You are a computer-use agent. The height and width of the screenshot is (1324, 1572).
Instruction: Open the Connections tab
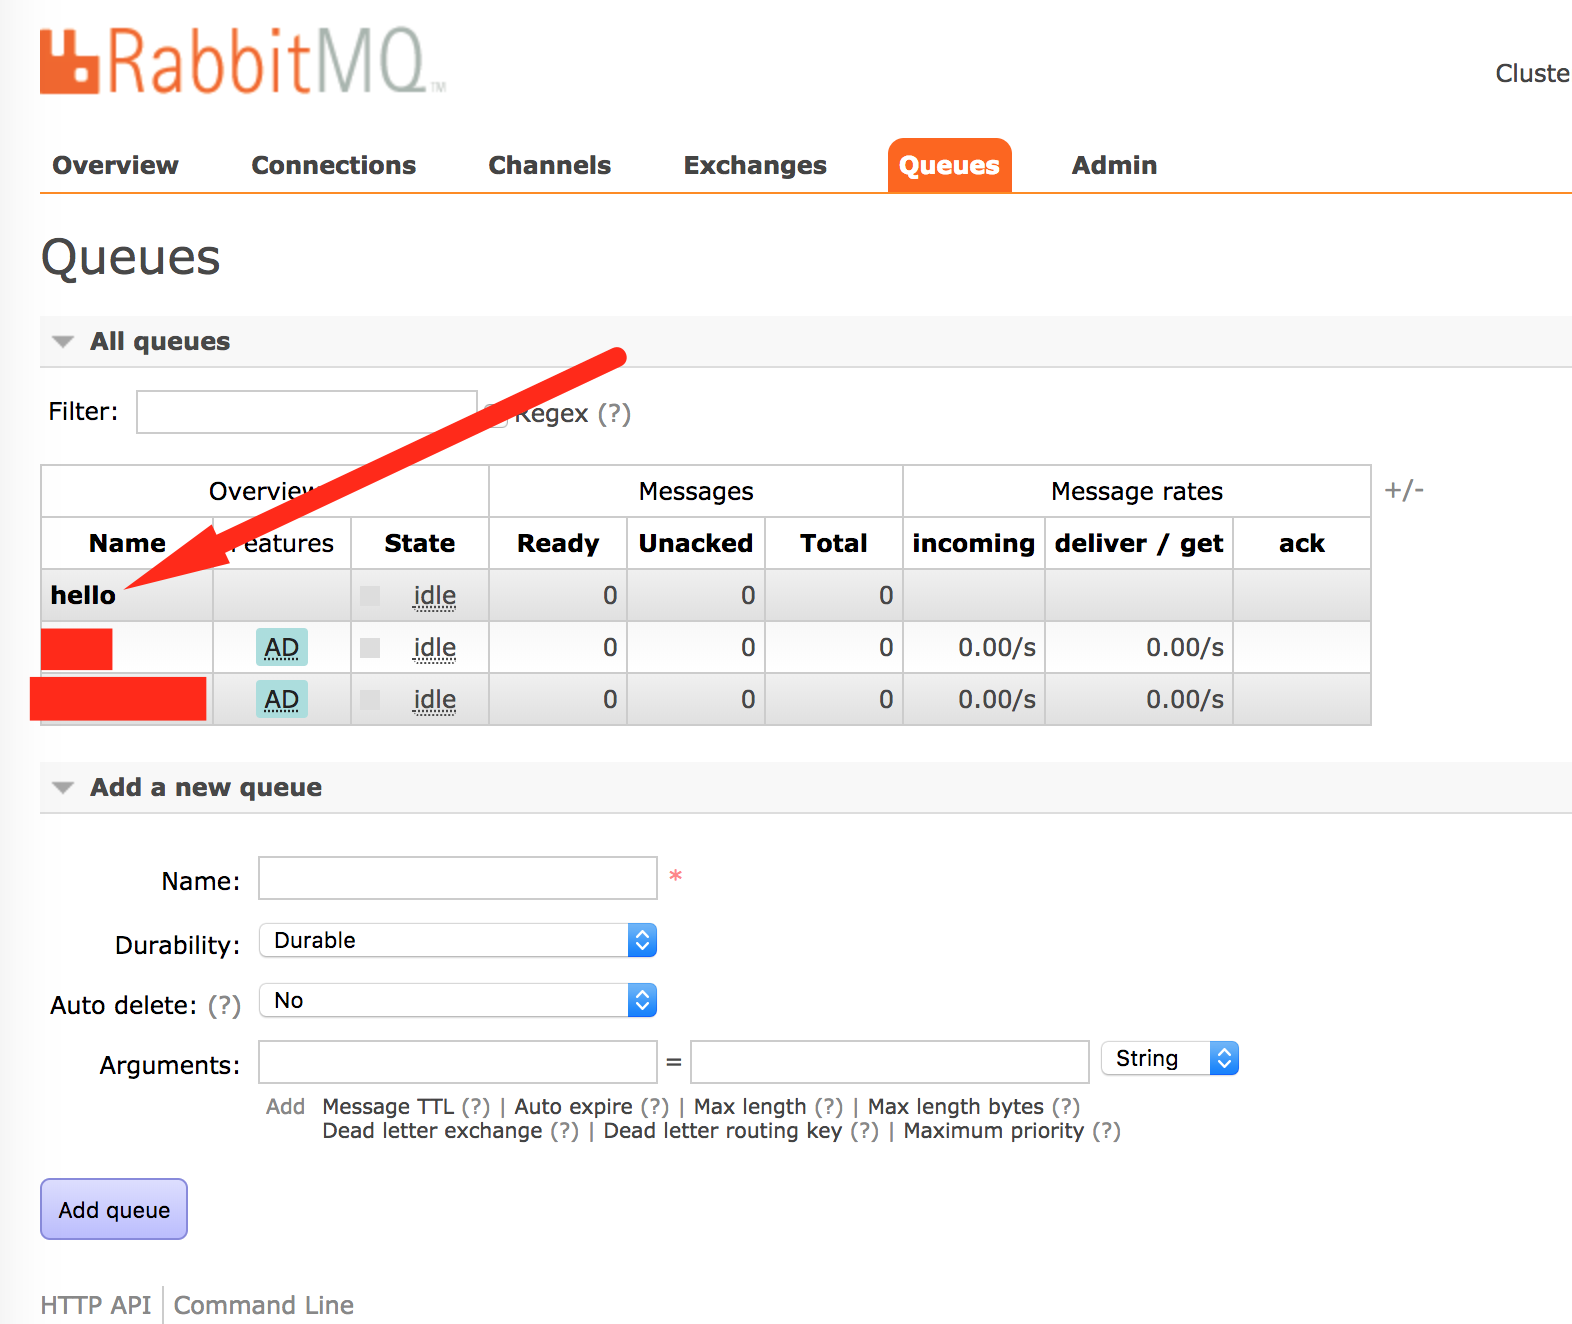pyautogui.click(x=333, y=165)
